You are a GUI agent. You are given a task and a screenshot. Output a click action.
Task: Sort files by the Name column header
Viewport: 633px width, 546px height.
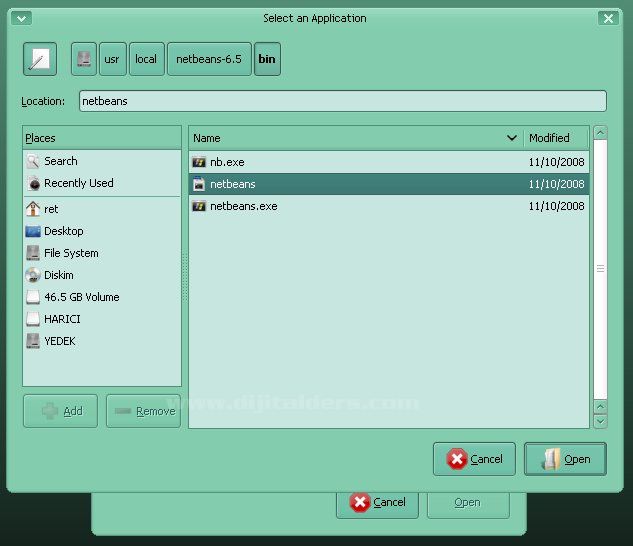(x=356, y=138)
